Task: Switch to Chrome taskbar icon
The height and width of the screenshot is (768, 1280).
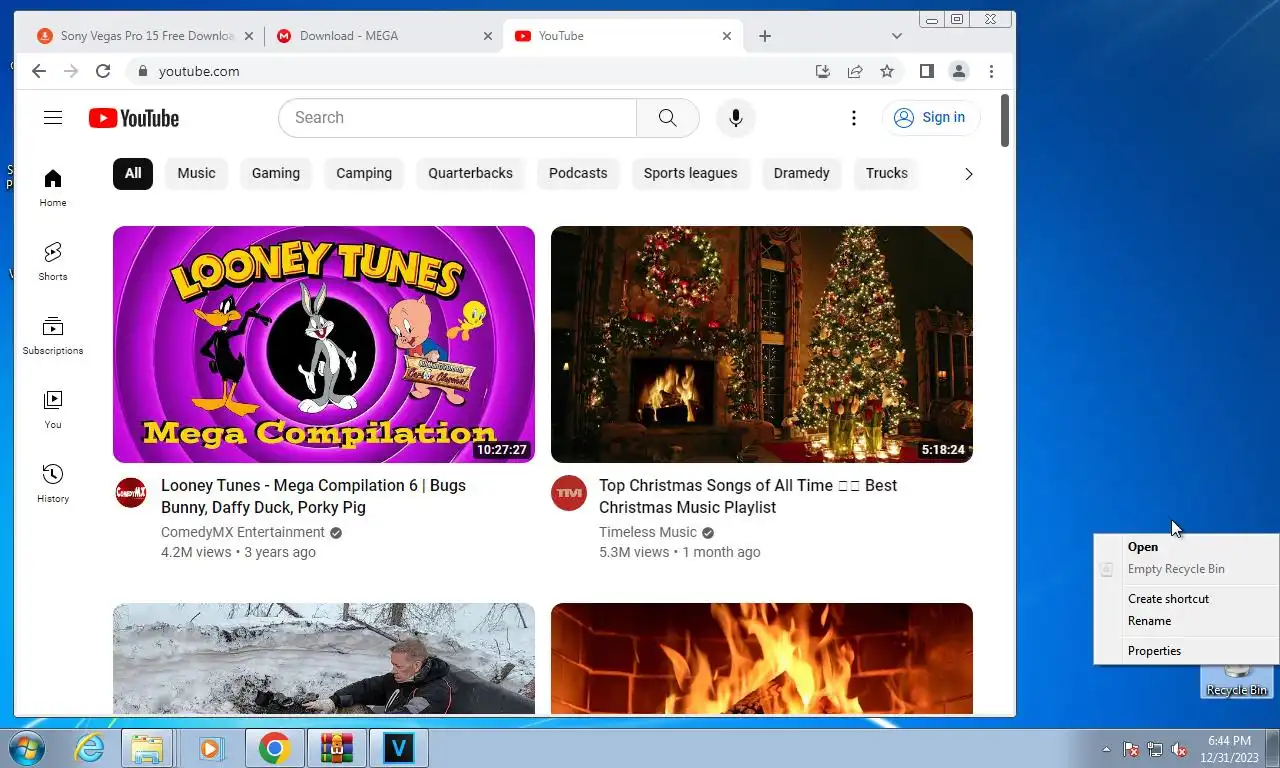Action: click(x=274, y=748)
